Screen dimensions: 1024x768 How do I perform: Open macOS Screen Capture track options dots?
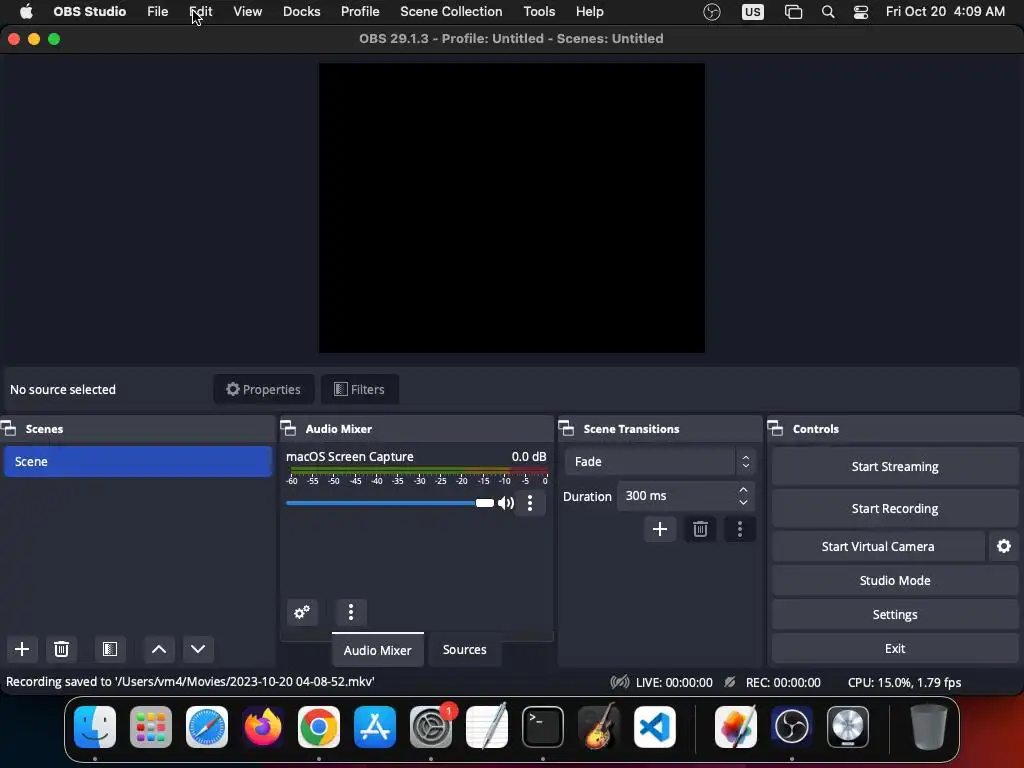pos(530,503)
